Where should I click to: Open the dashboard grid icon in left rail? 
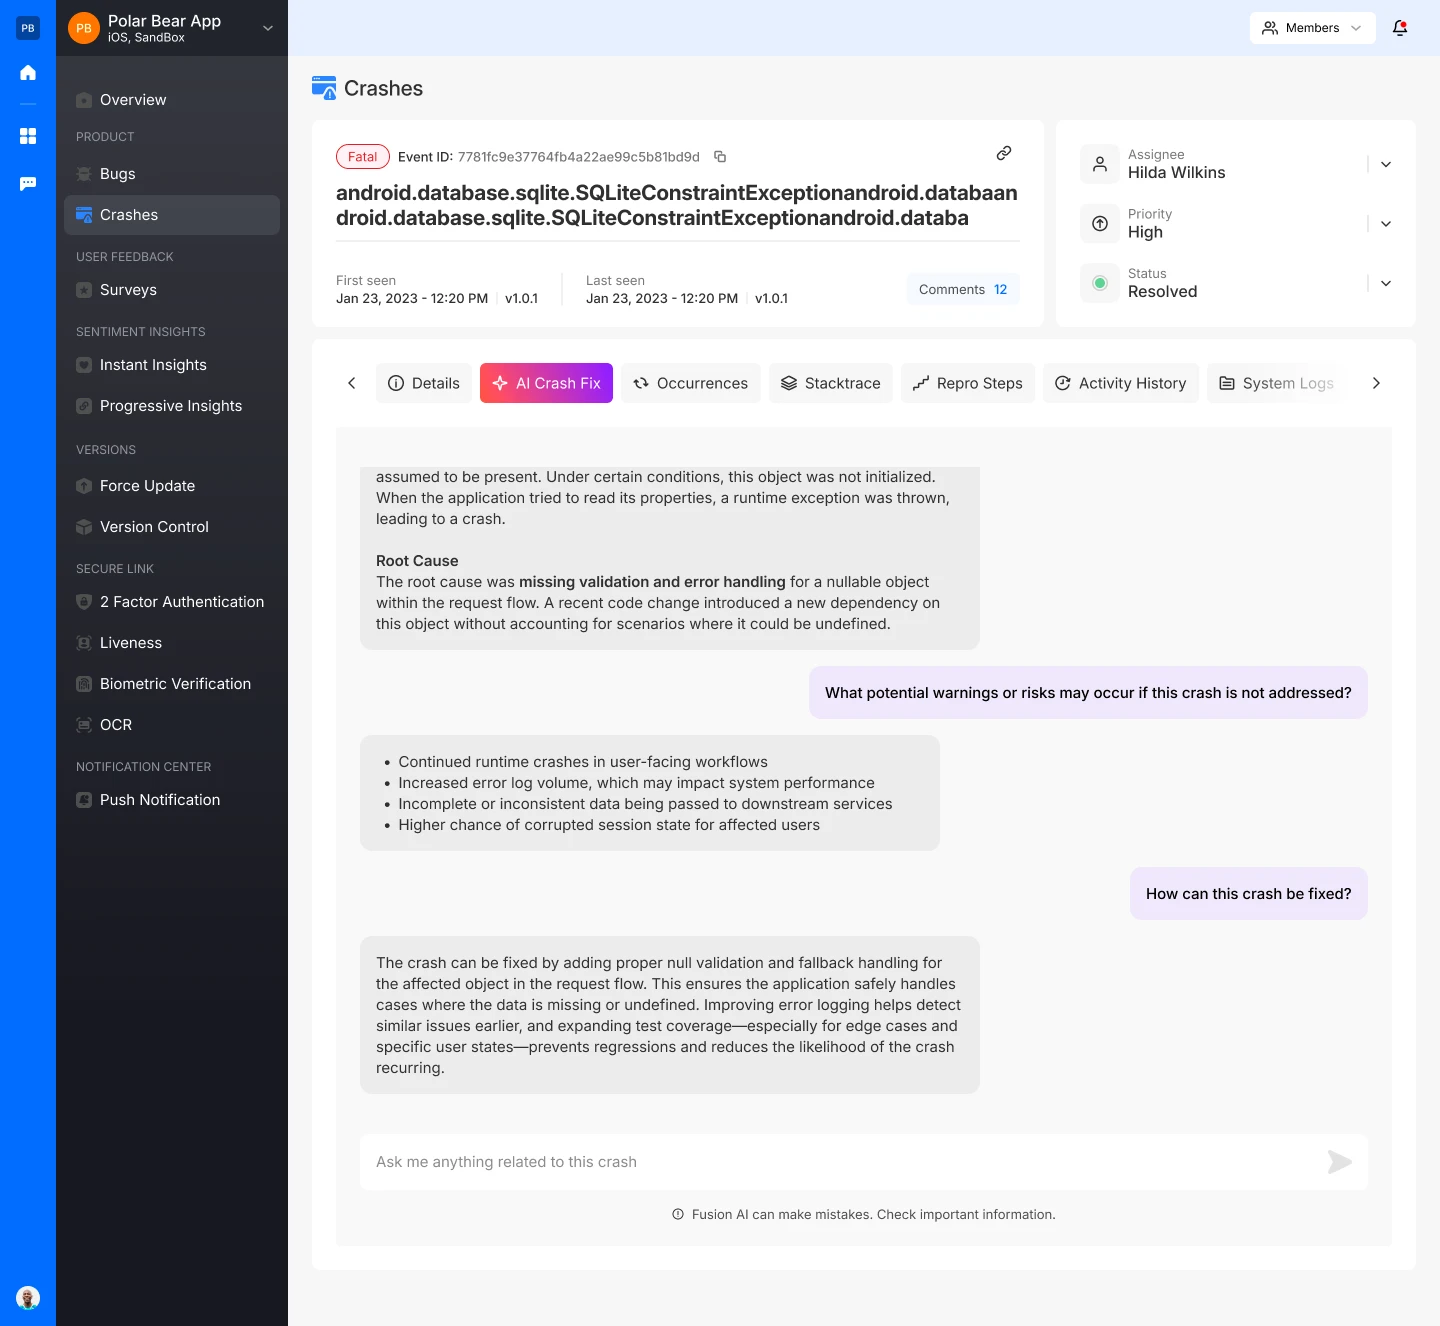tap(28, 136)
